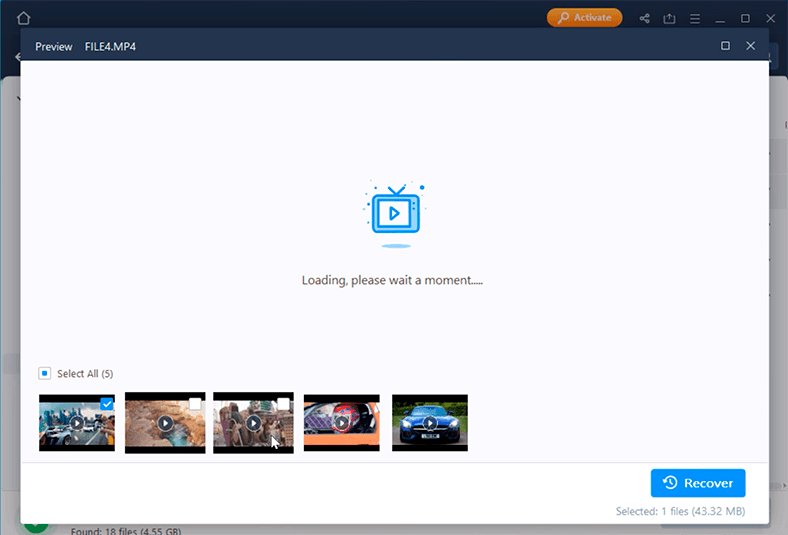Open the share icon in title bar
The image size is (788, 535).
tap(644, 19)
